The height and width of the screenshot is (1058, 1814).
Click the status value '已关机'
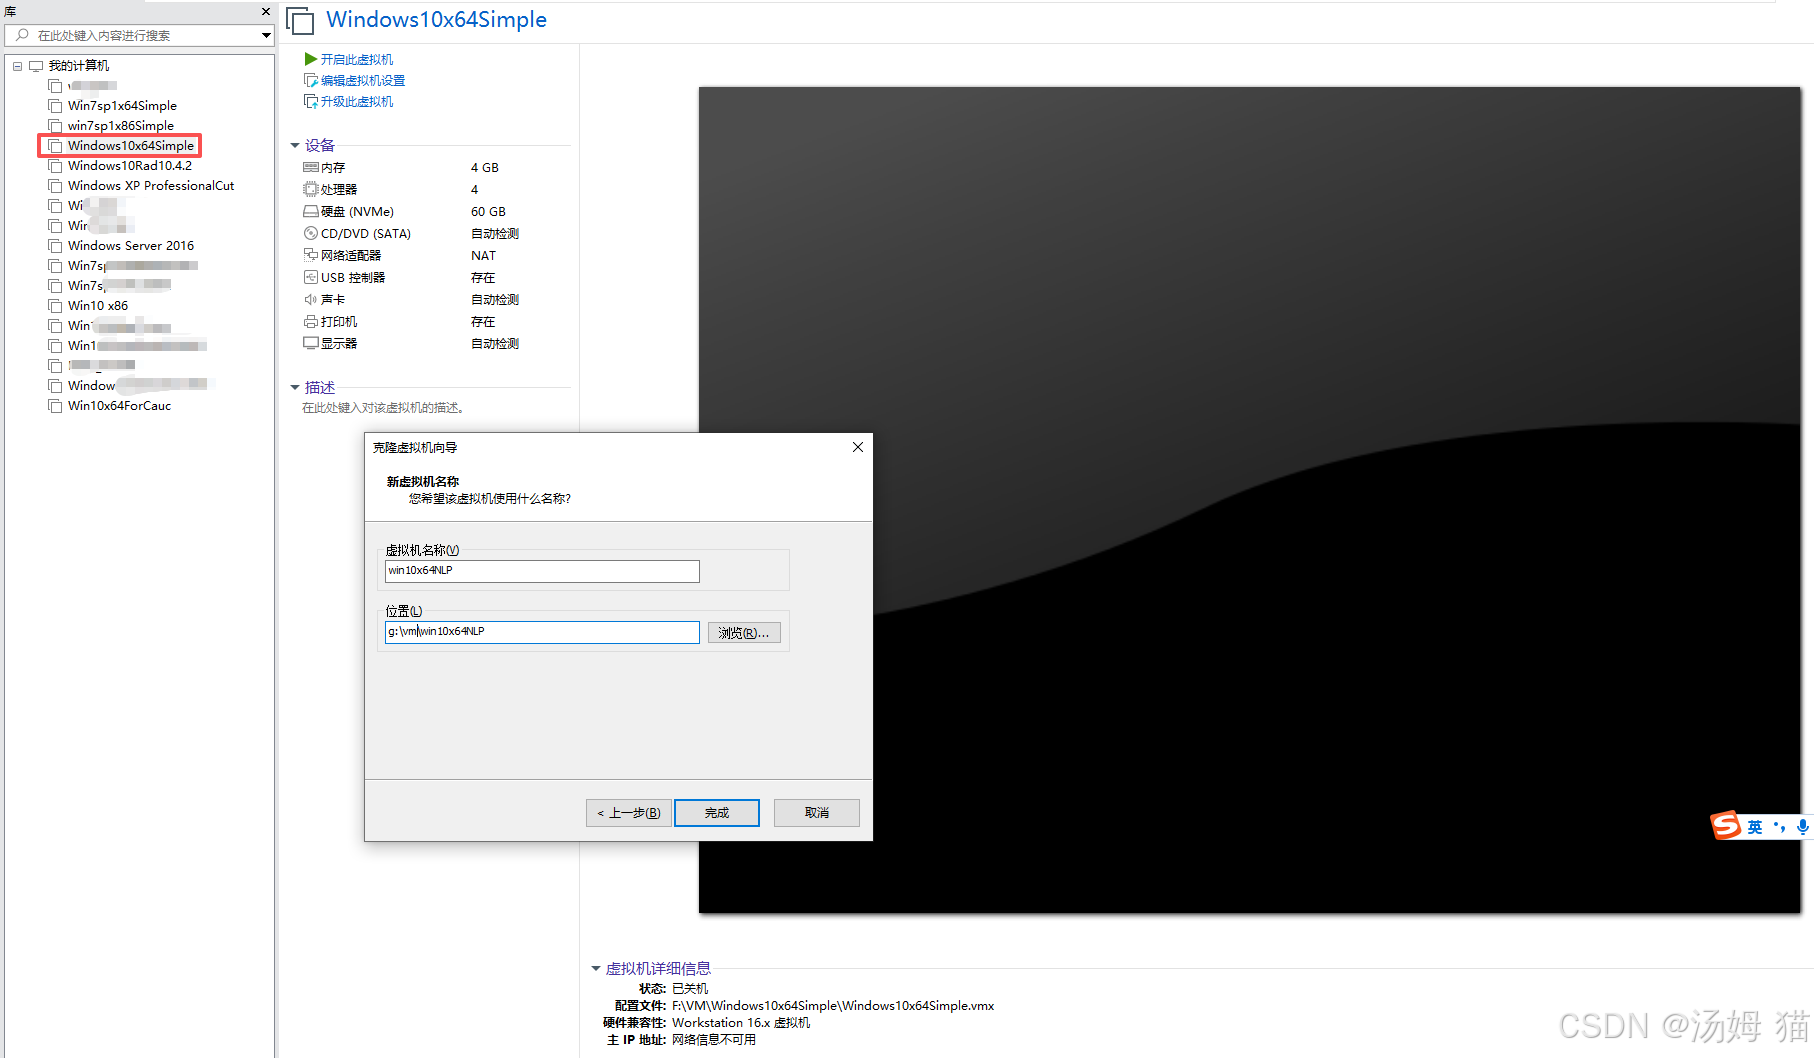coord(690,989)
